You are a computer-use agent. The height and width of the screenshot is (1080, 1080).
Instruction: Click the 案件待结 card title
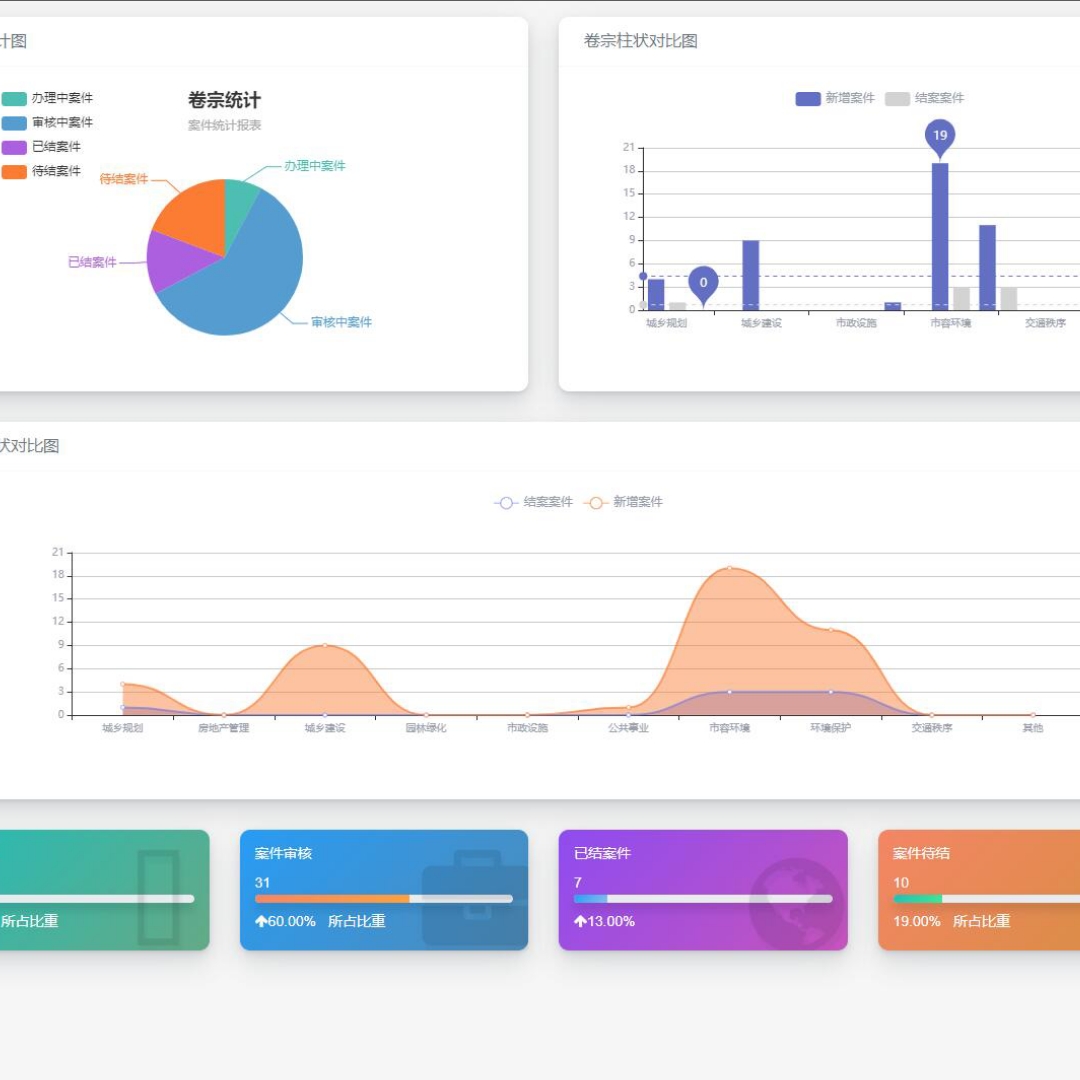(921, 853)
